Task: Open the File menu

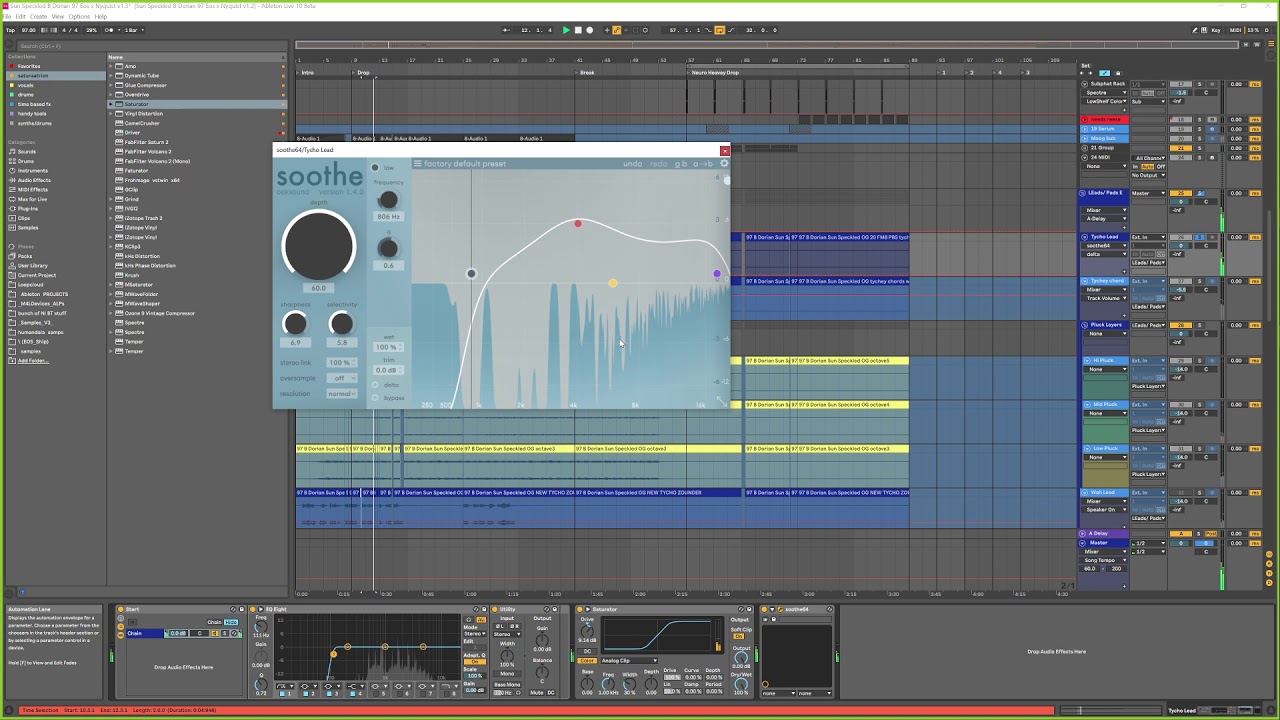Action: (8, 16)
